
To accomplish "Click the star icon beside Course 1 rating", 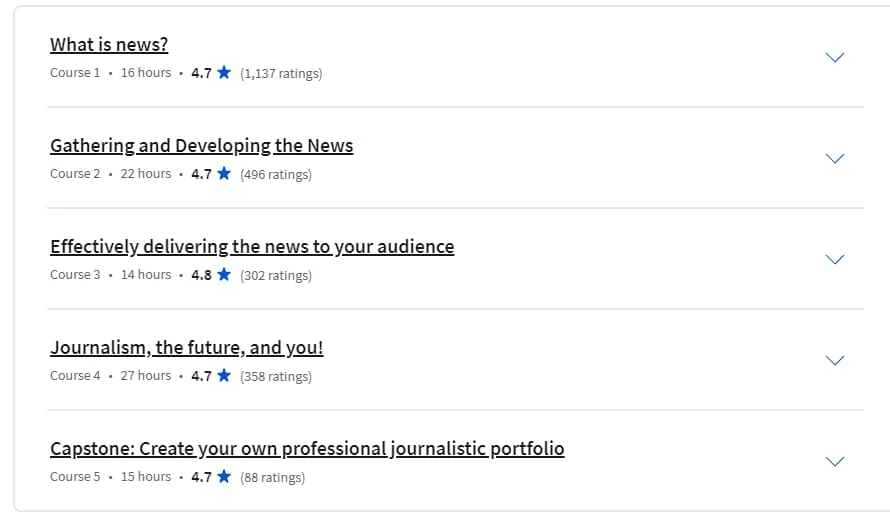I will pos(224,72).
